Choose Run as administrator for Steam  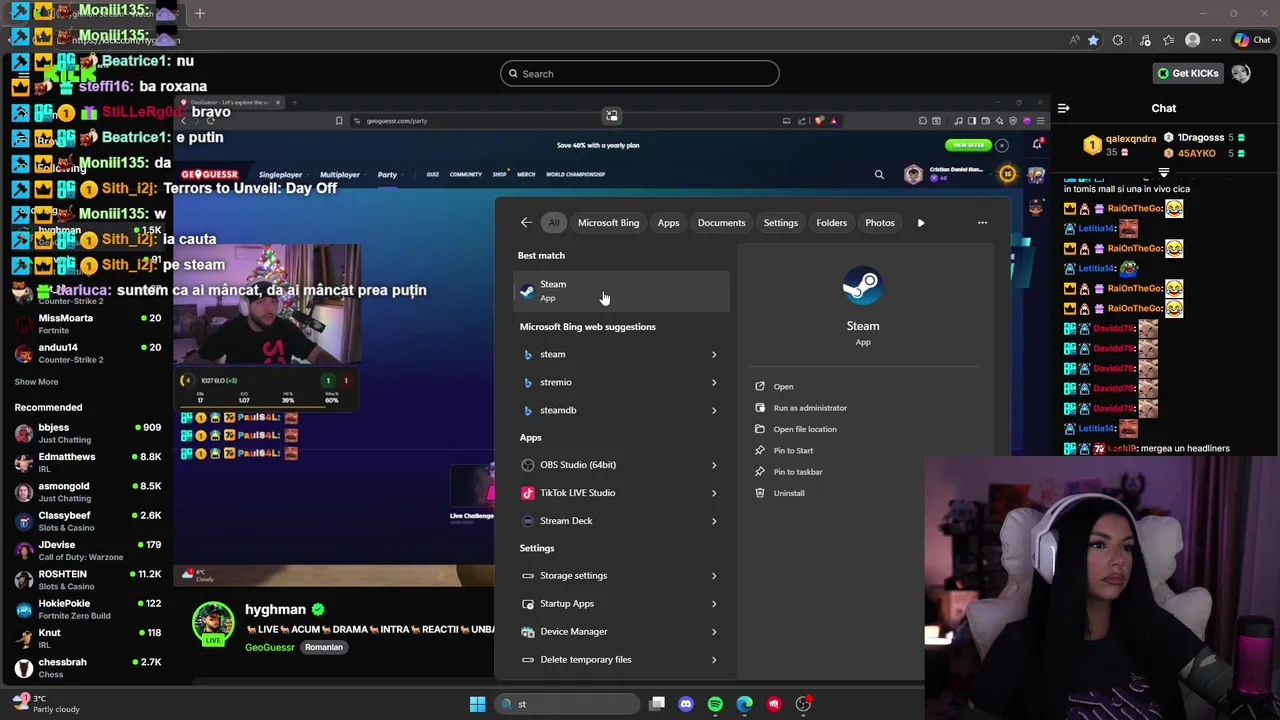[810, 408]
